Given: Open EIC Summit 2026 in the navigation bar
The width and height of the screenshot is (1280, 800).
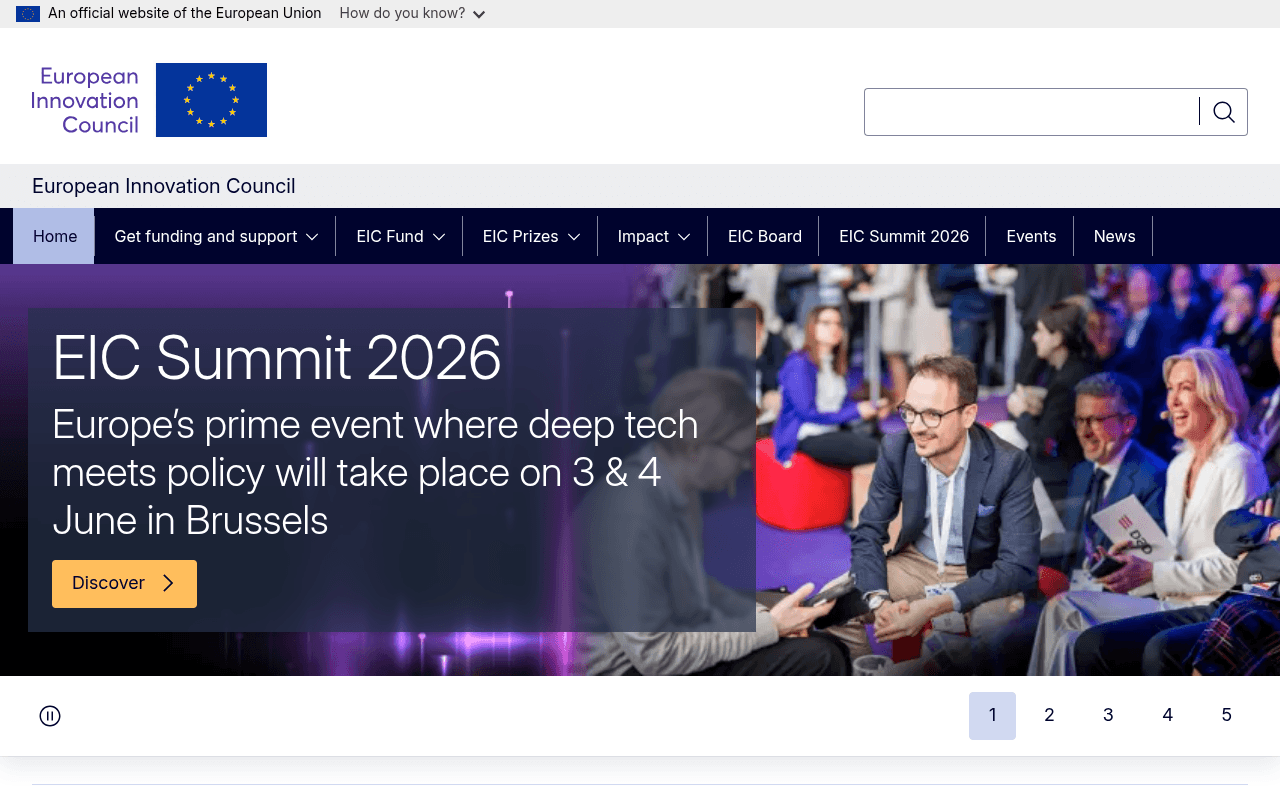Looking at the screenshot, I should [903, 236].
